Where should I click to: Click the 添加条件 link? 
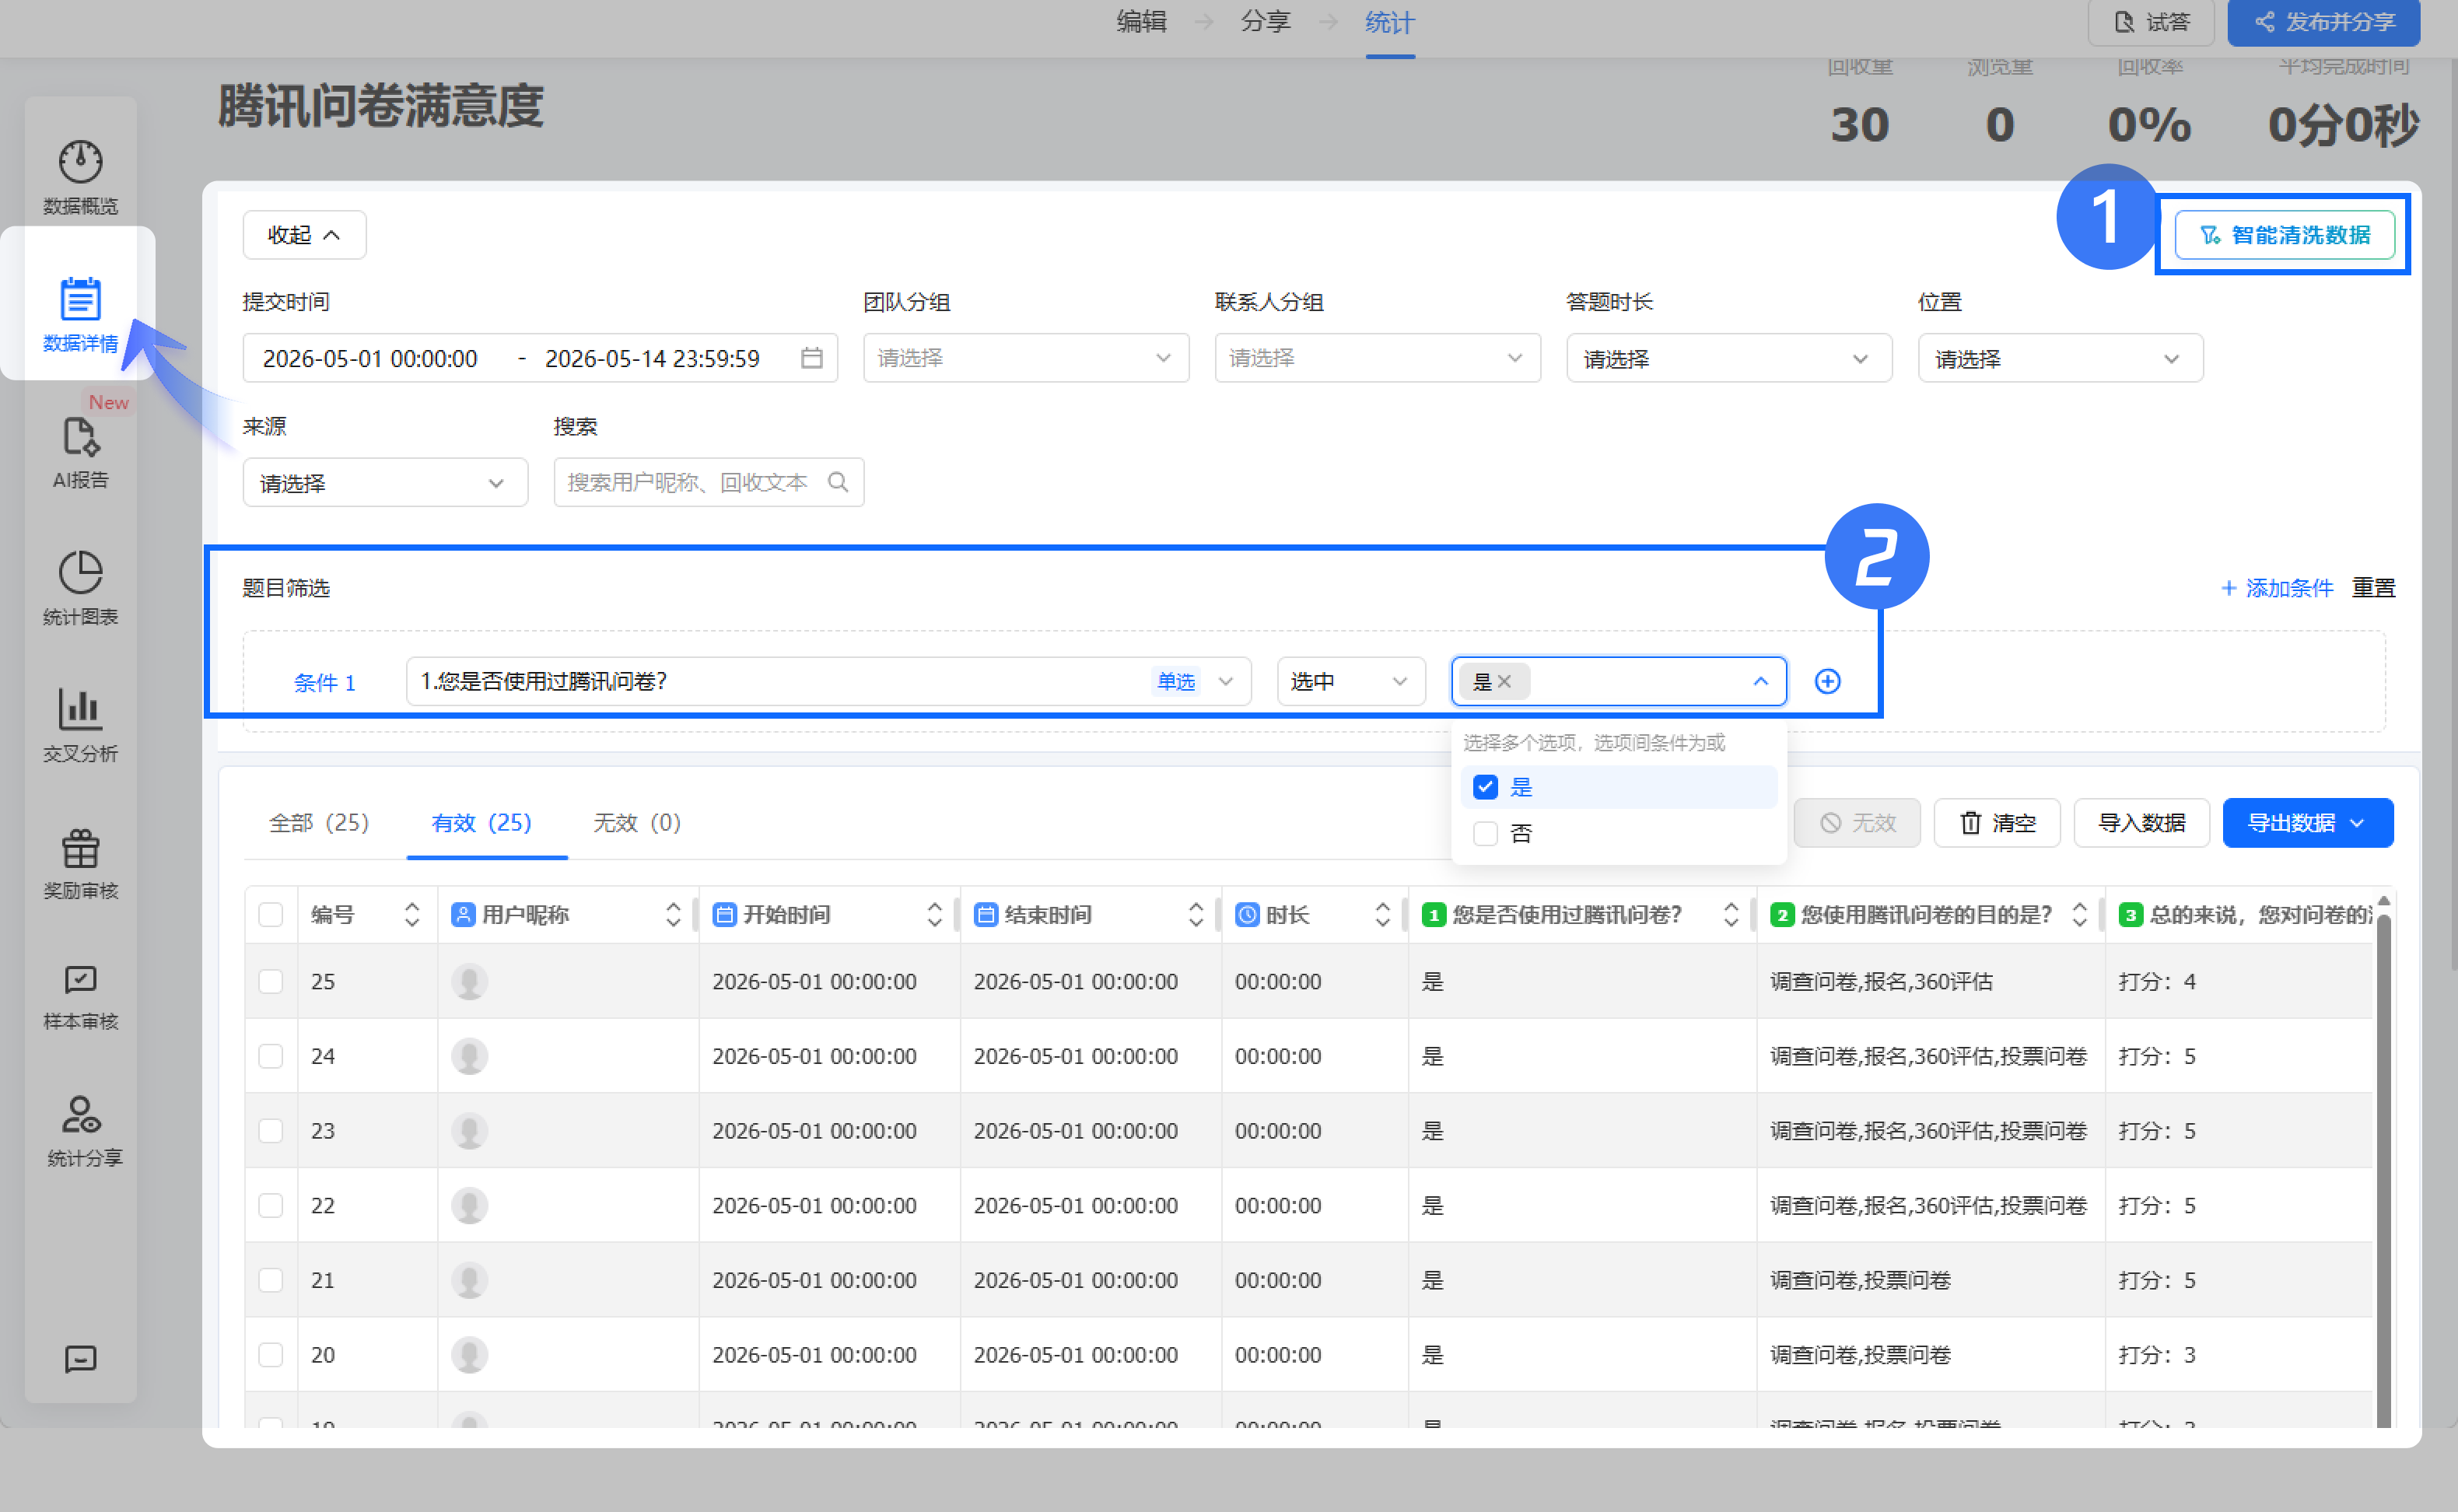[2277, 588]
